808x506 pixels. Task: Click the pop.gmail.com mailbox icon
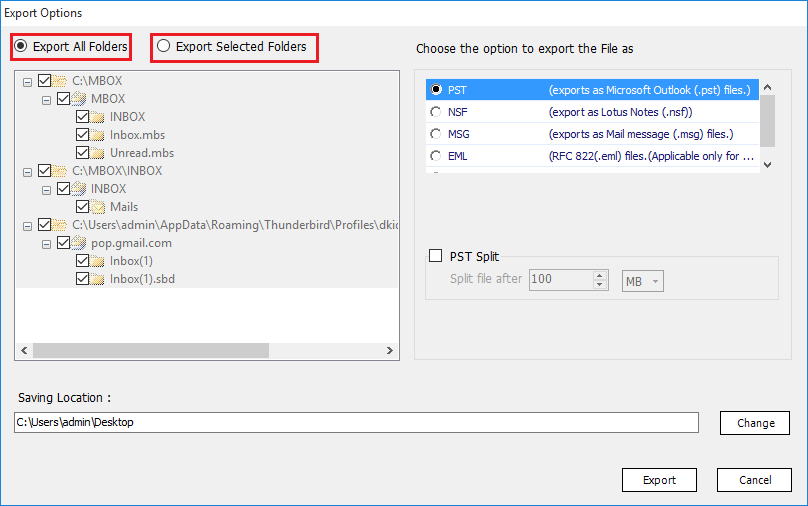point(79,243)
